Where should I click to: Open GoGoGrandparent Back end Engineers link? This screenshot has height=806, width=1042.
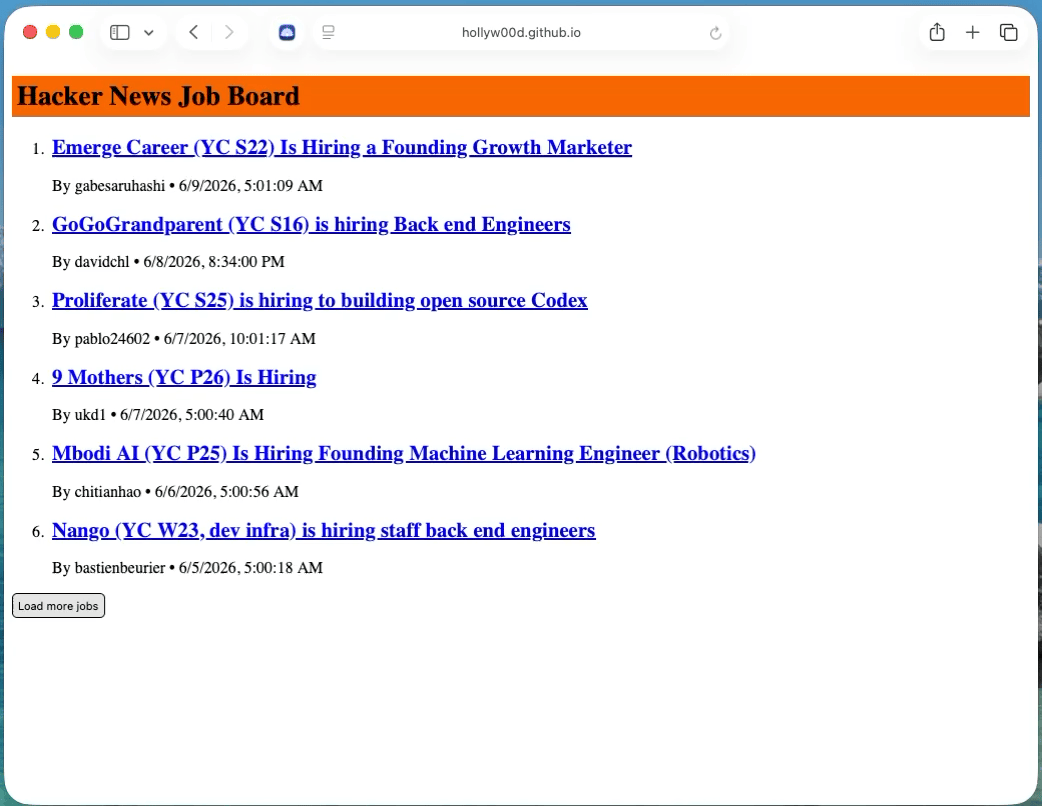pos(311,225)
